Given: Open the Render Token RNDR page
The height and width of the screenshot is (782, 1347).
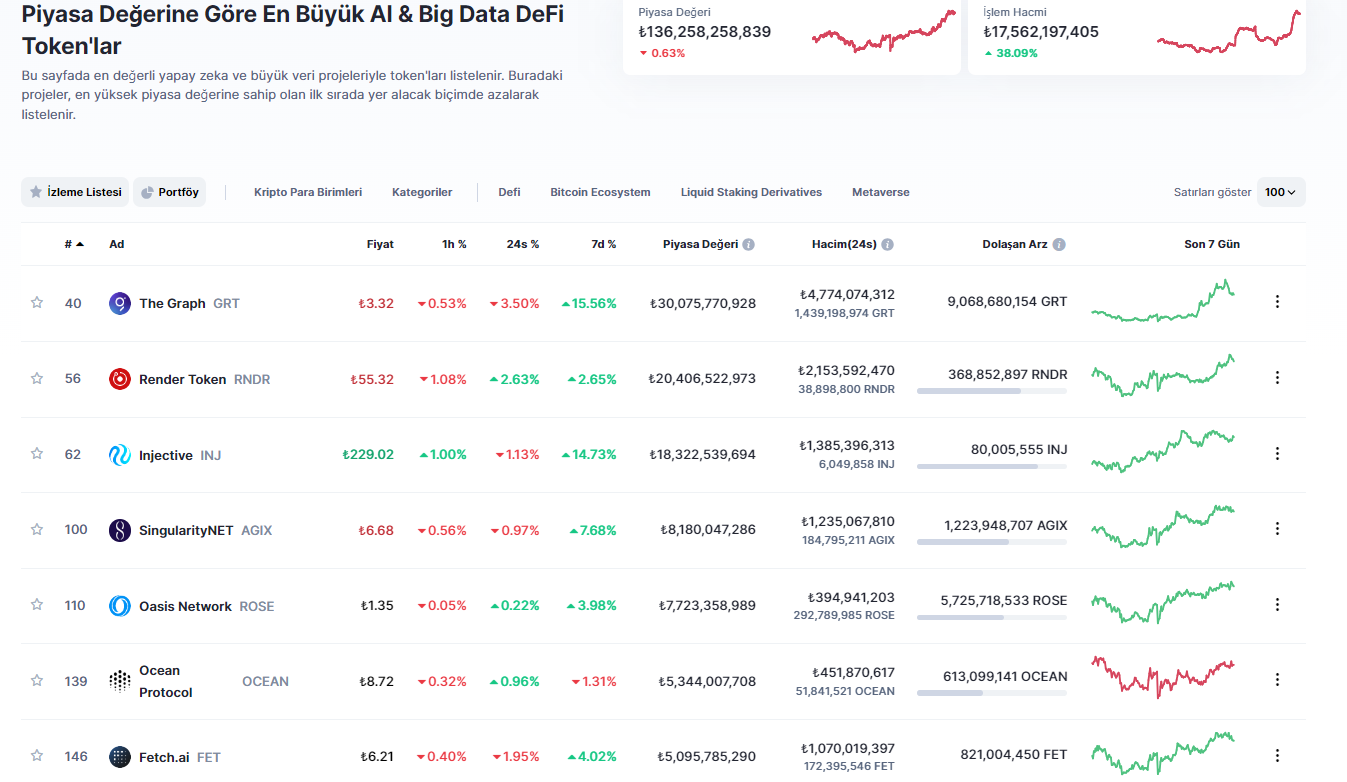Looking at the screenshot, I should point(204,379).
